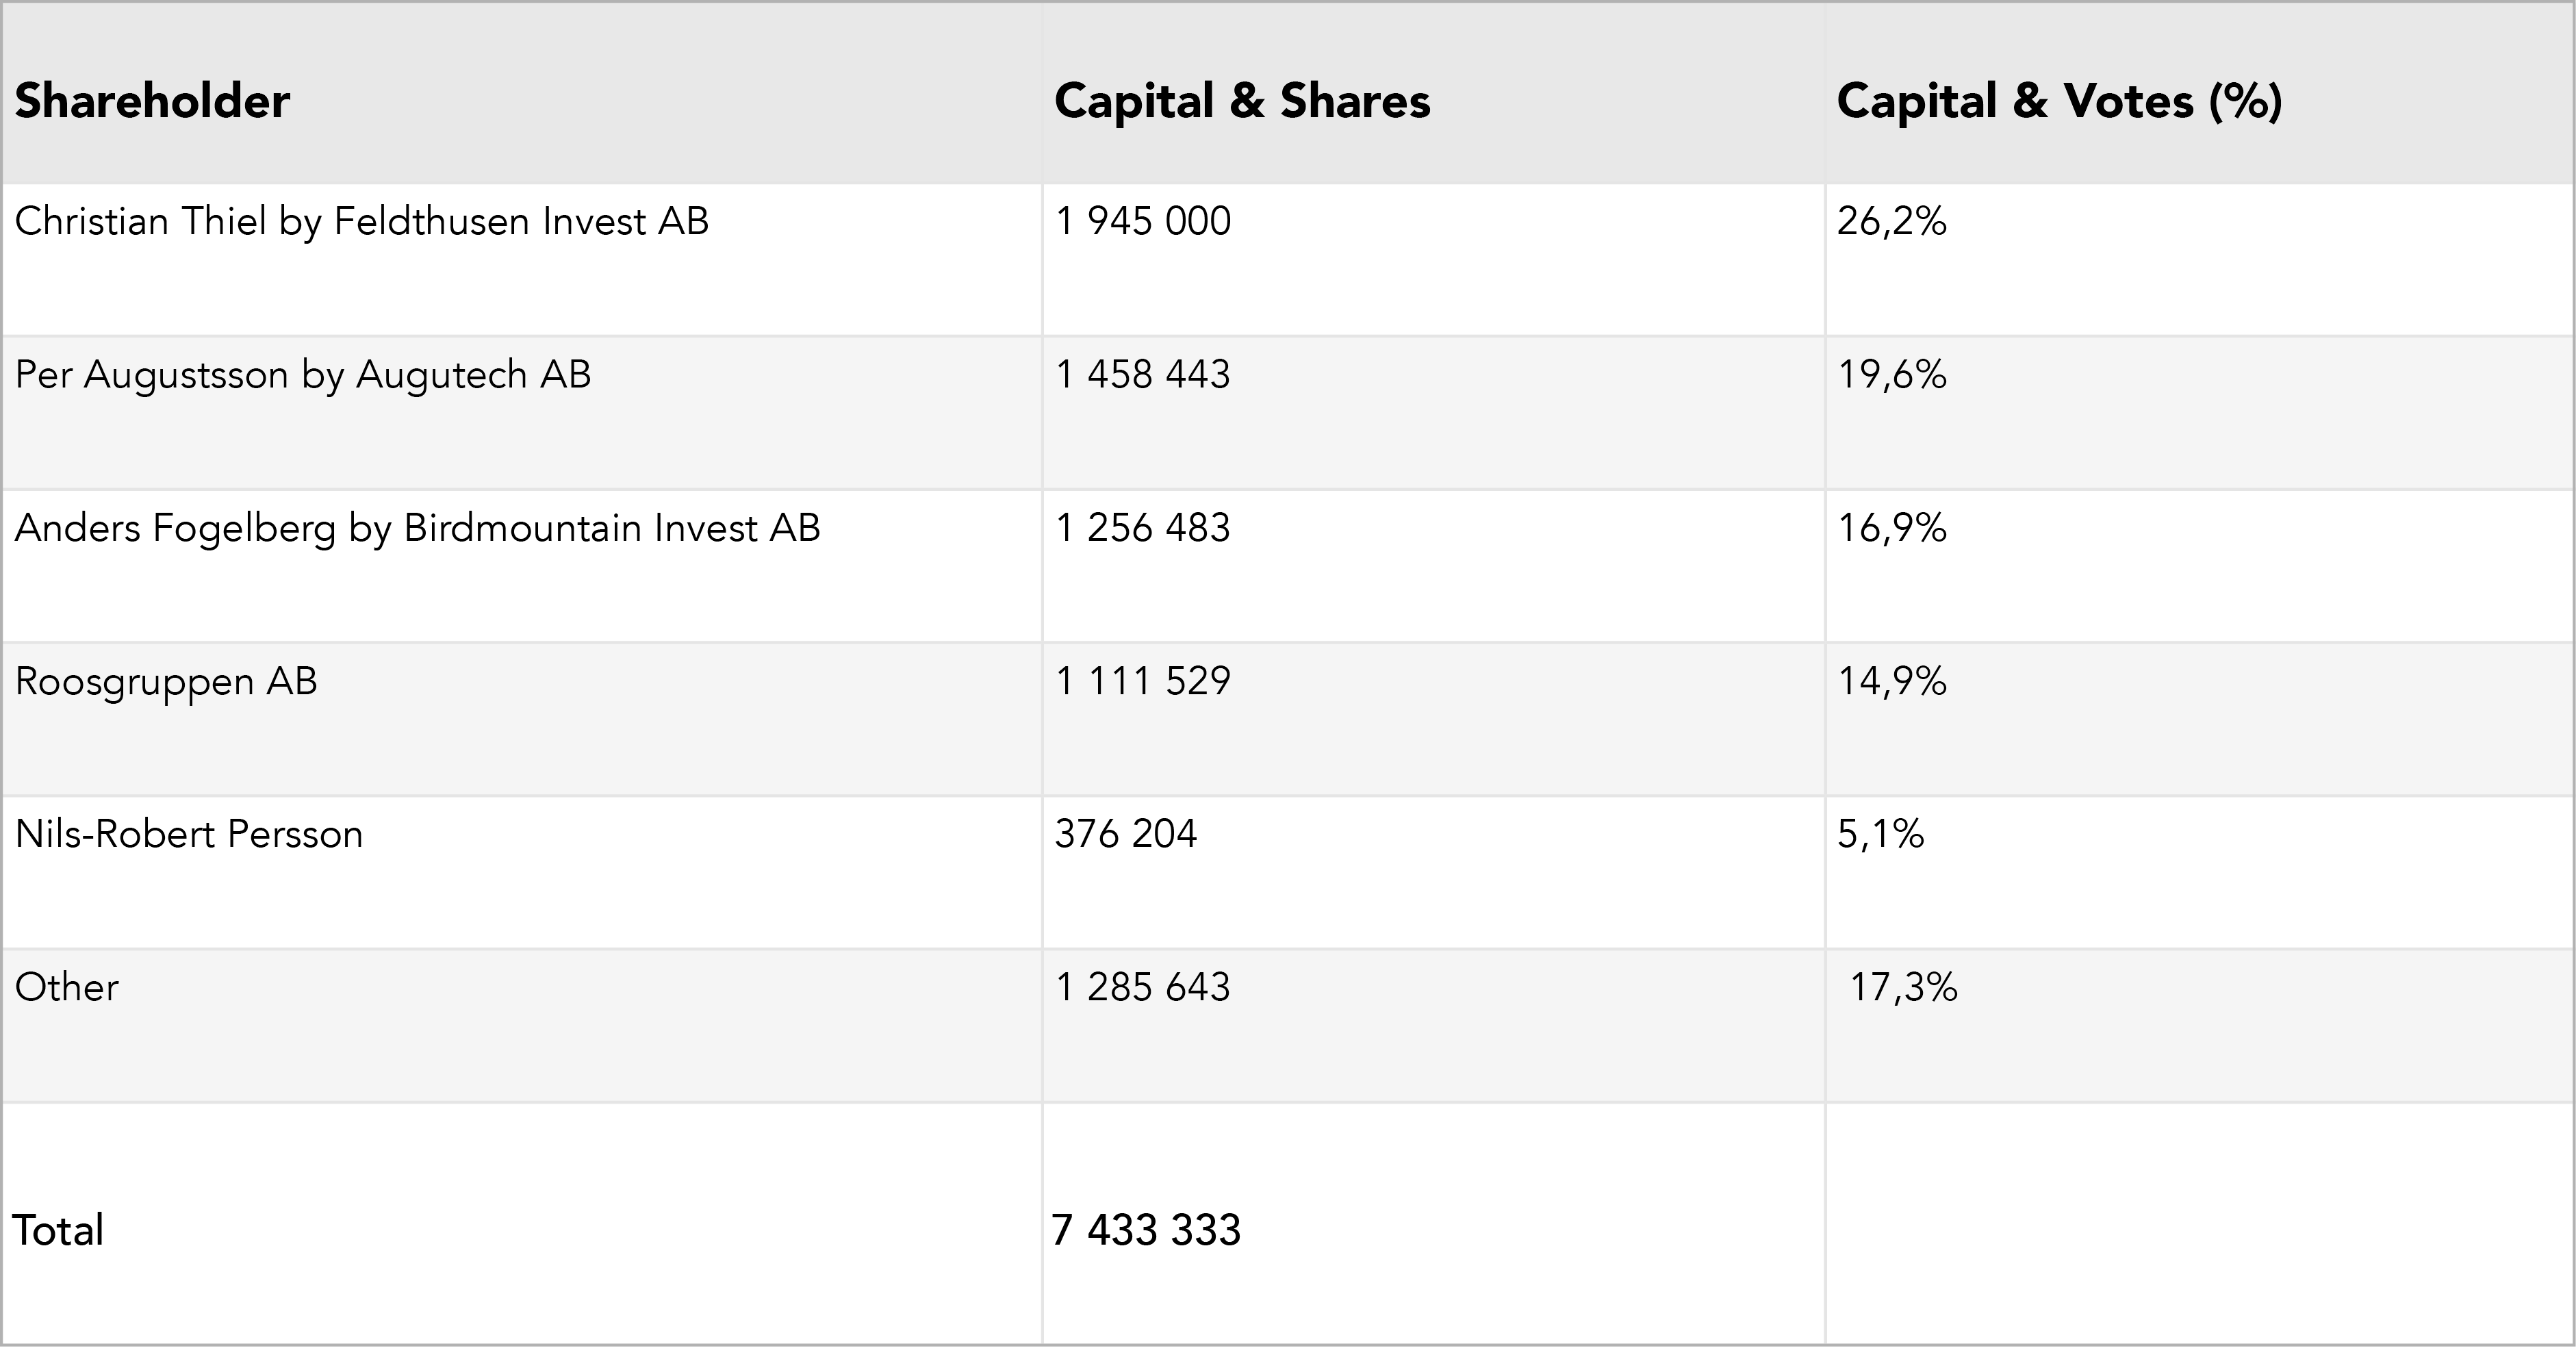Select the Per Augustsson by Augutech AB cell
The image size is (2576, 1359).
click(303, 375)
